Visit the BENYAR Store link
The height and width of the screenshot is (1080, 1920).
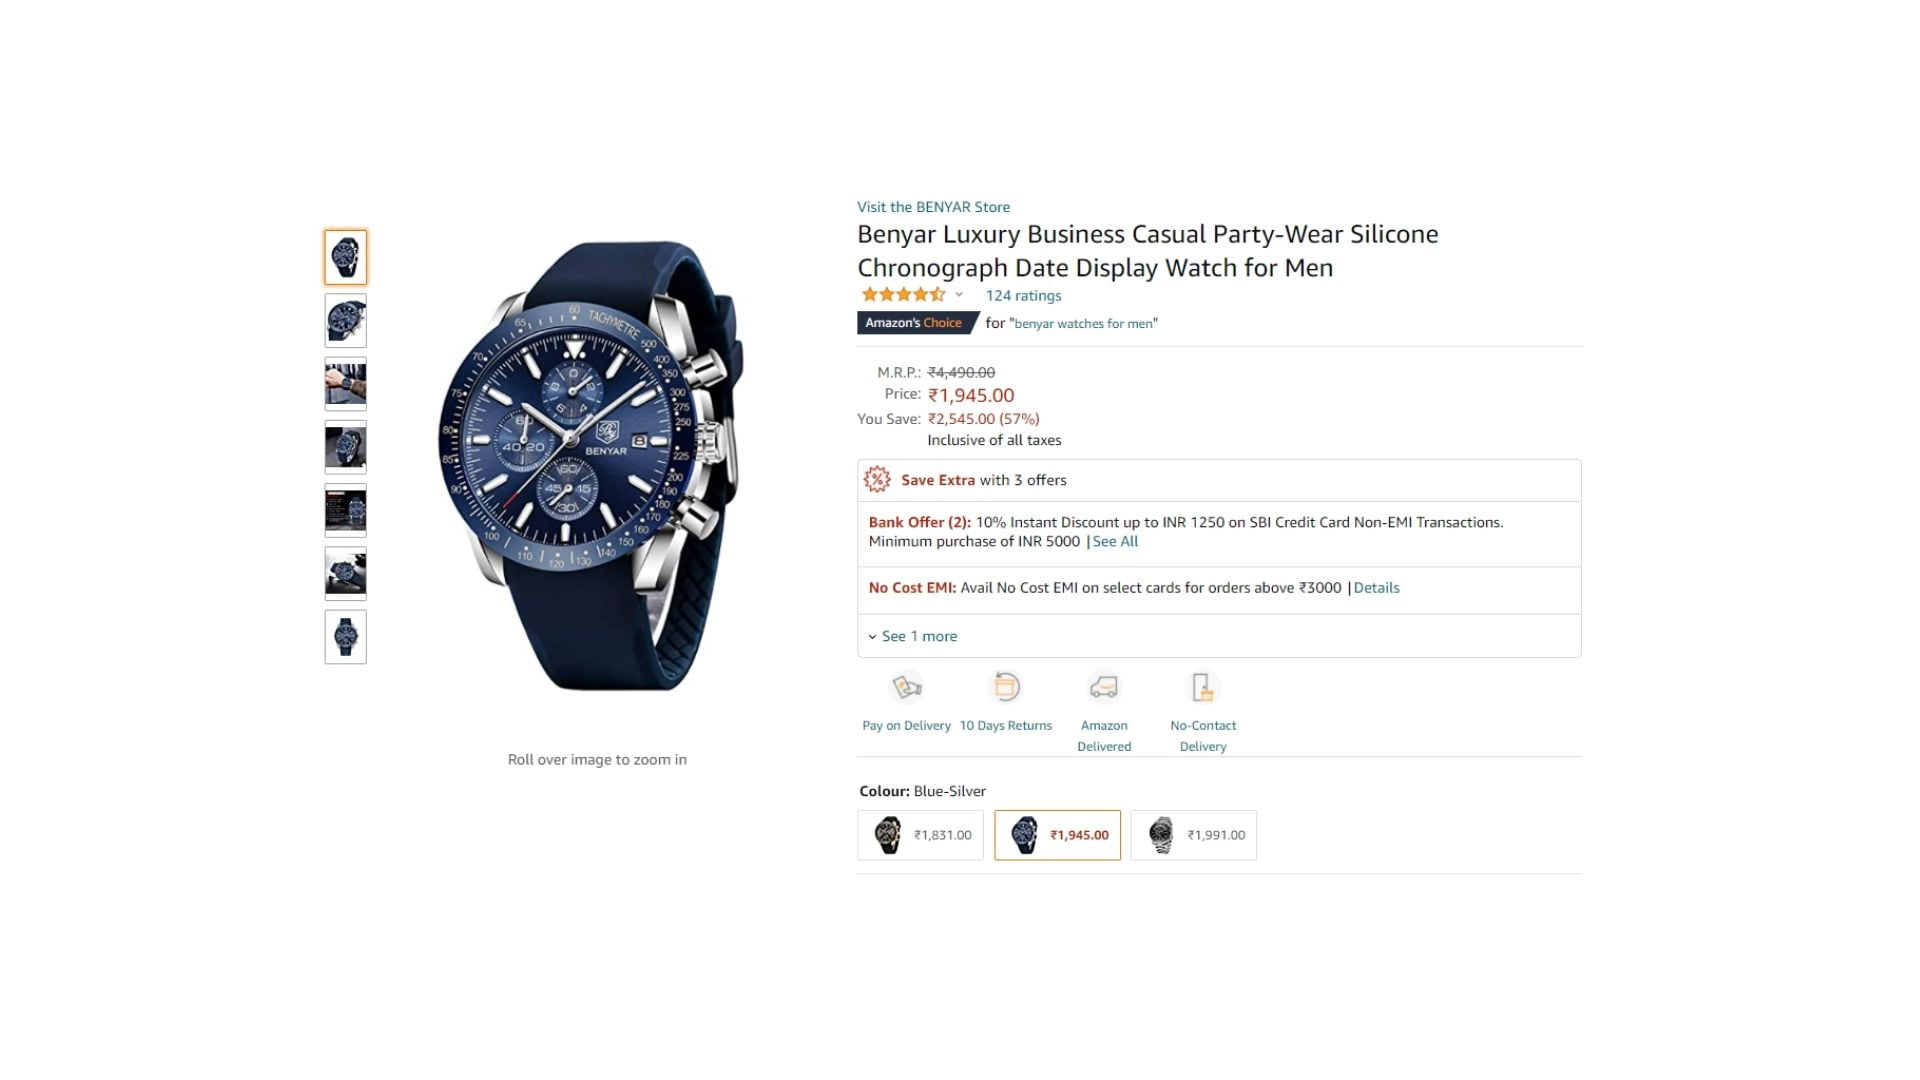[933, 207]
